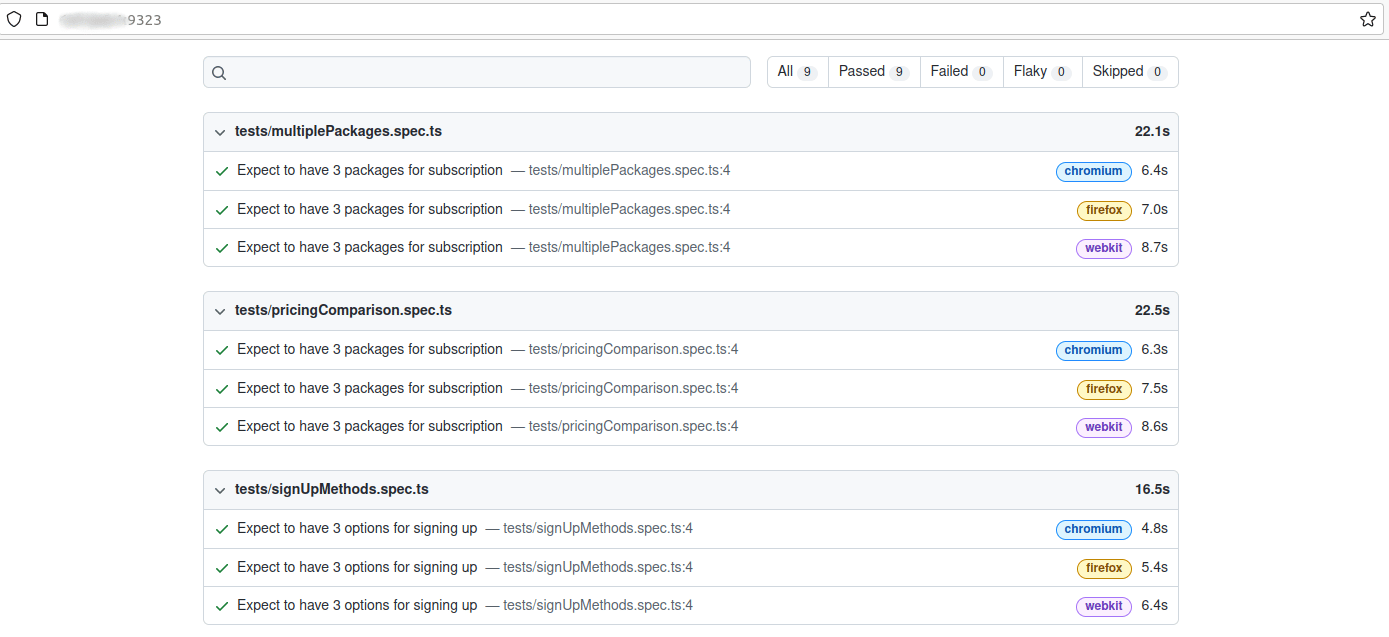The width and height of the screenshot is (1389, 637).
Task: Click the page info icon beside the URL
Action: (x=42, y=19)
